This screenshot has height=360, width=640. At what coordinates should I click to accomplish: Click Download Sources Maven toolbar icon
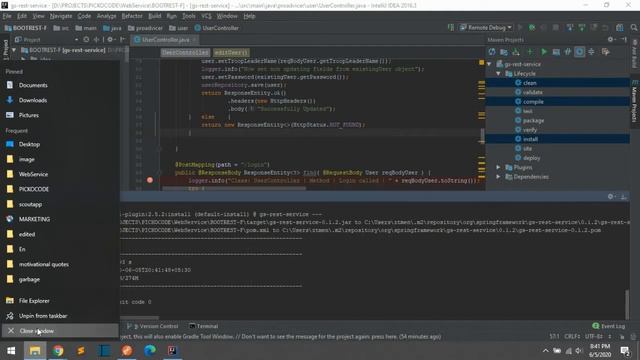point(516,52)
